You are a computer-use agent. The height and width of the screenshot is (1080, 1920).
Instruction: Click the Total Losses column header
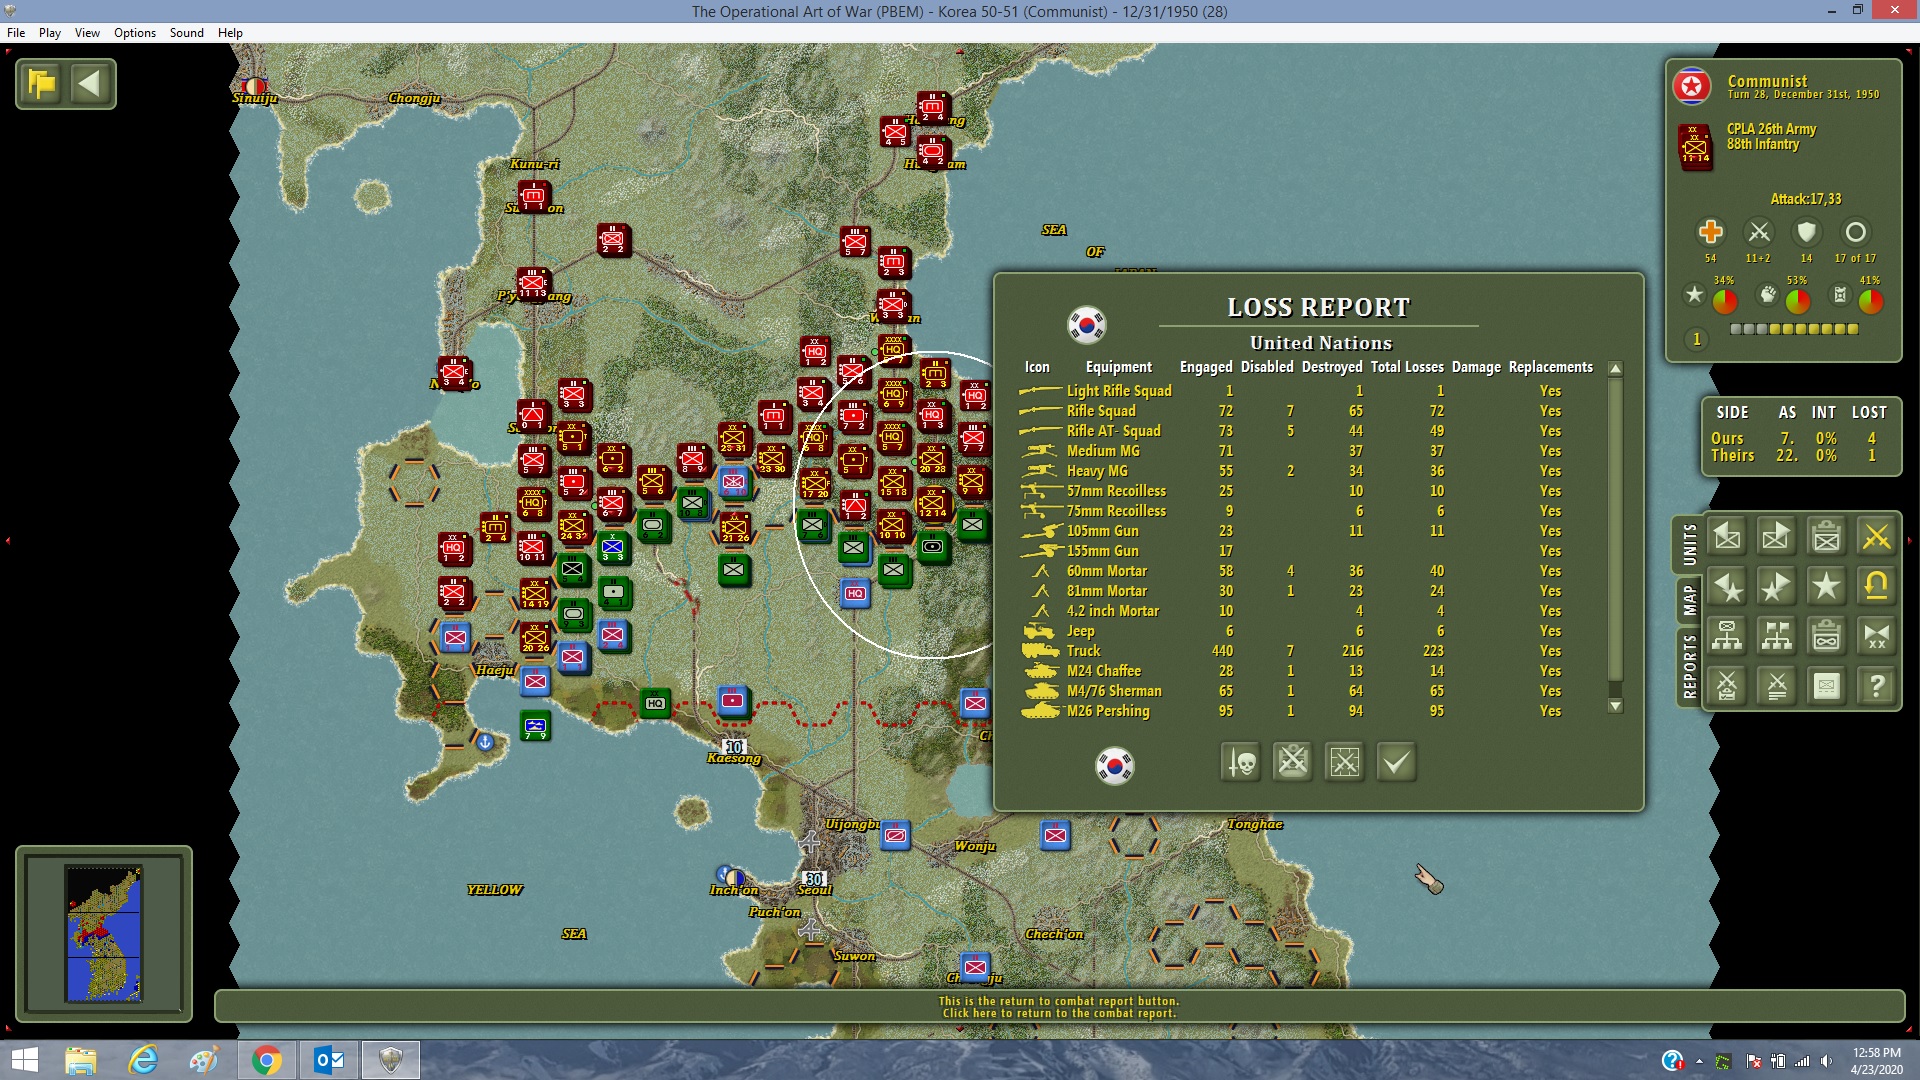pos(1407,367)
